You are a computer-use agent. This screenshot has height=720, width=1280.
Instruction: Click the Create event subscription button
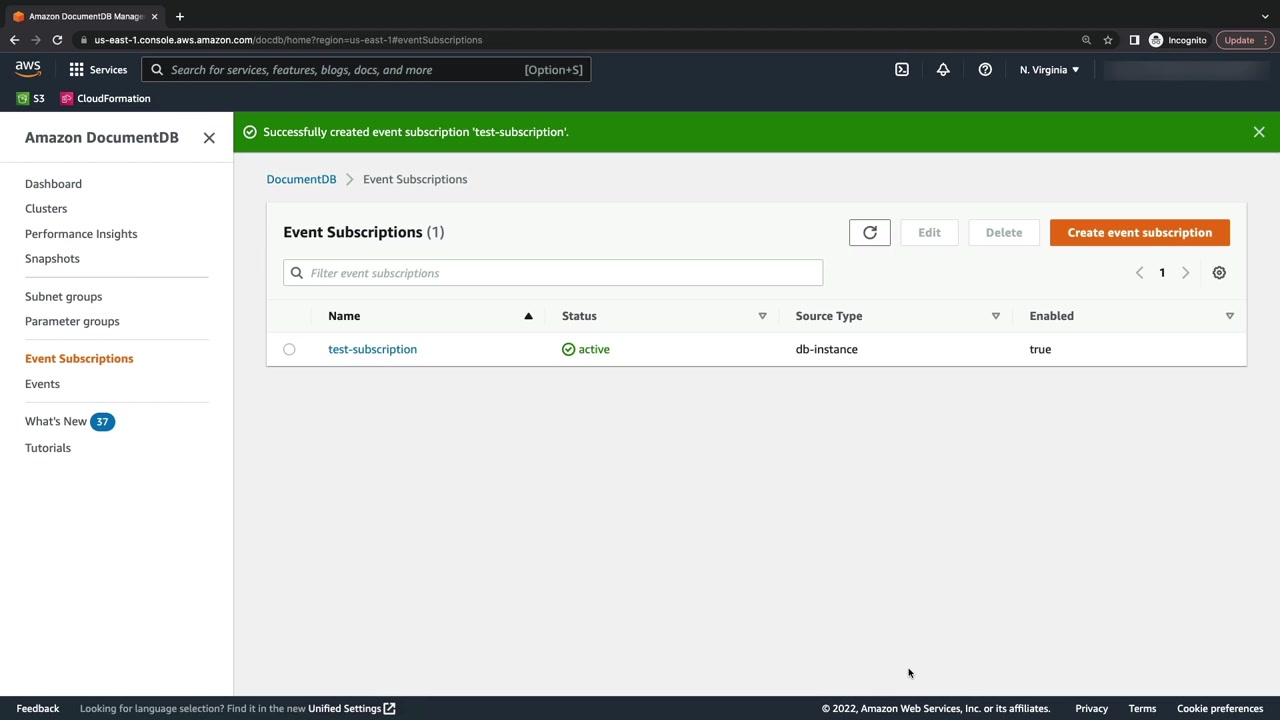tap(1140, 233)
